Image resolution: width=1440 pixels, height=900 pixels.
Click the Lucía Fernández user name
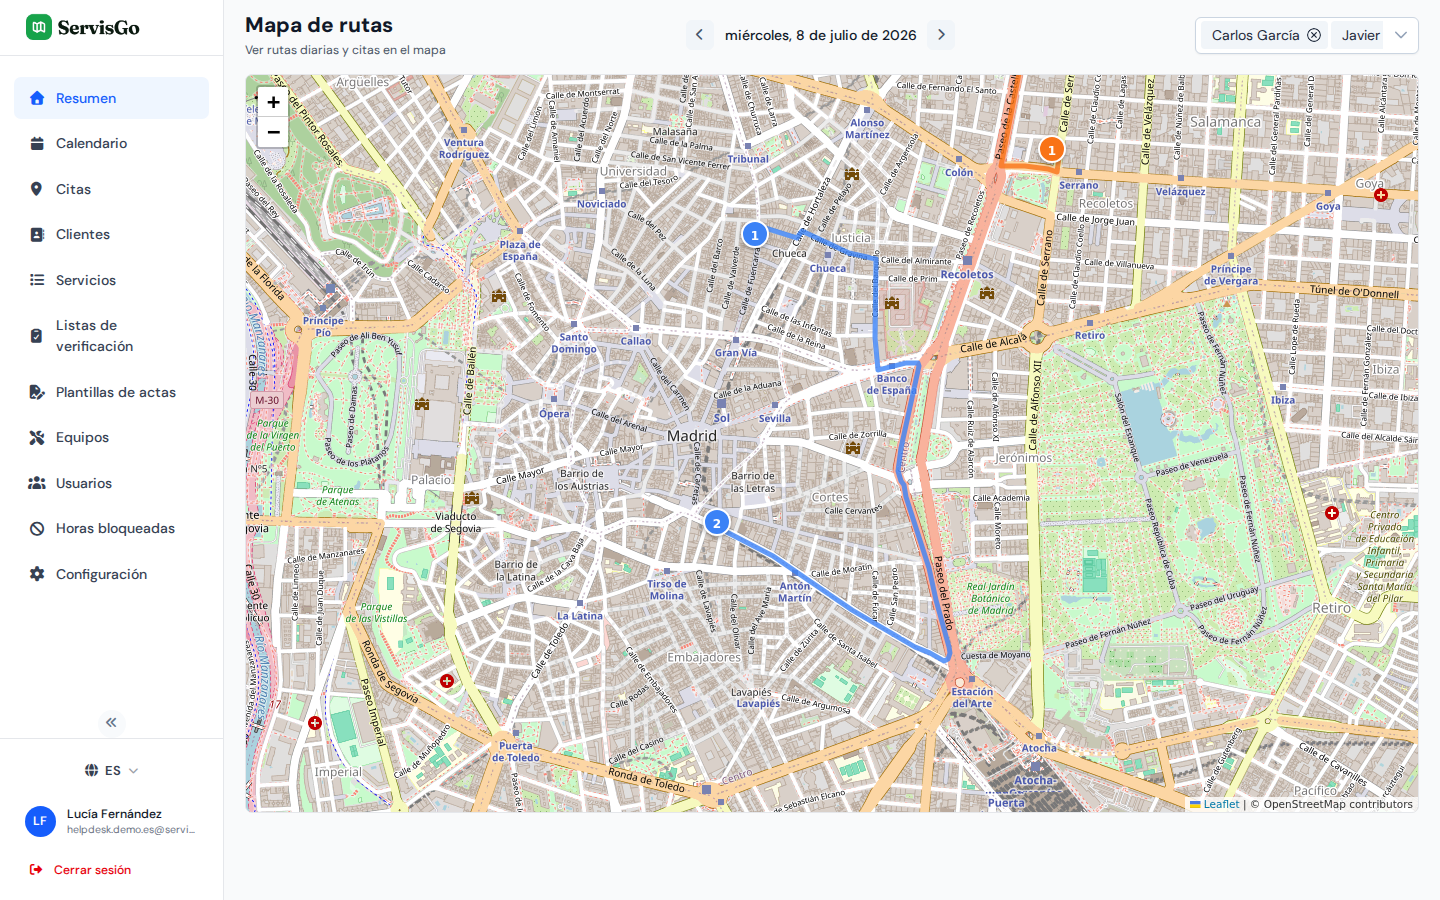[114, 814]
